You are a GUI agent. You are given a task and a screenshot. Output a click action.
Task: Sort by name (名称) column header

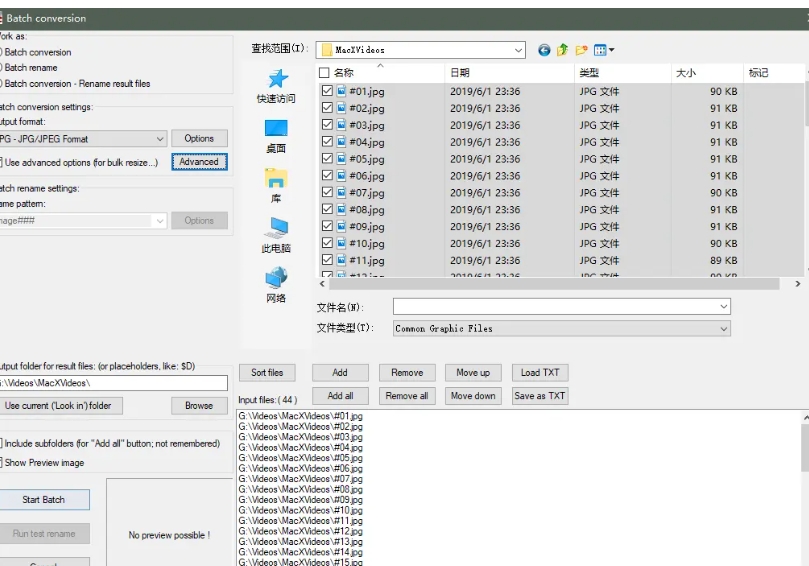click(344, 73)
